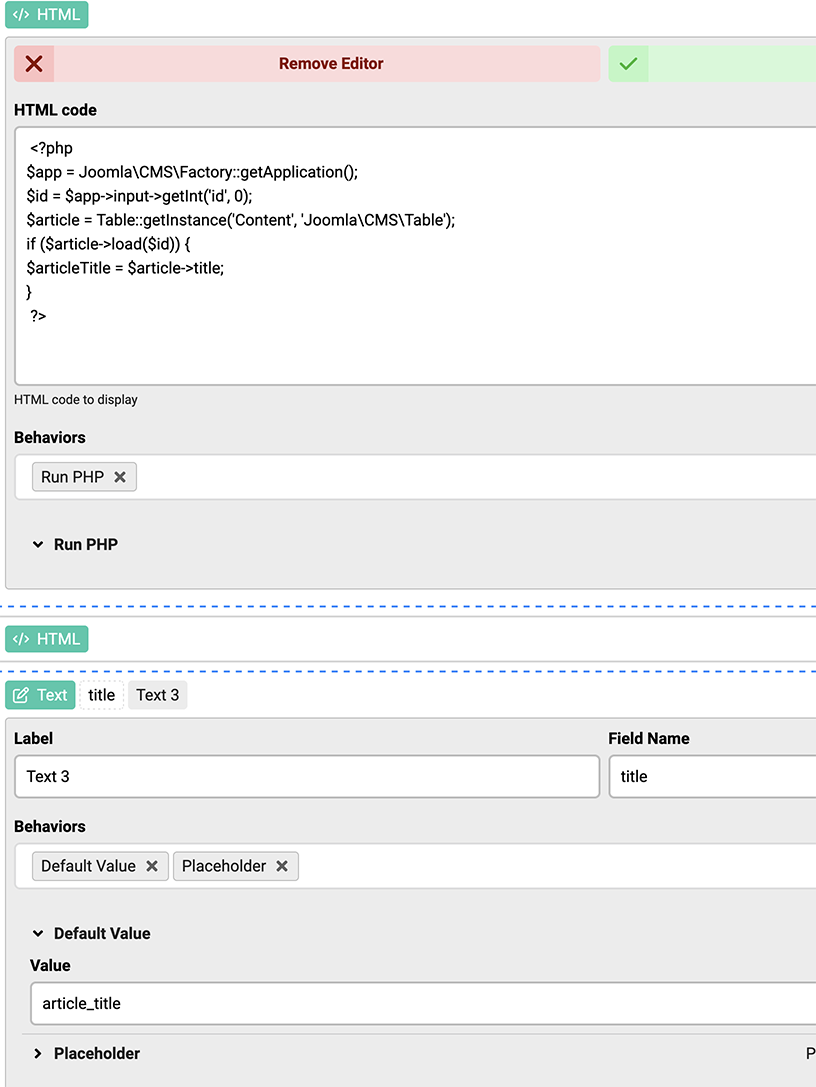Open the collapsed second HTML block
Screen dimensions: 816x1087
pos(47,639)
